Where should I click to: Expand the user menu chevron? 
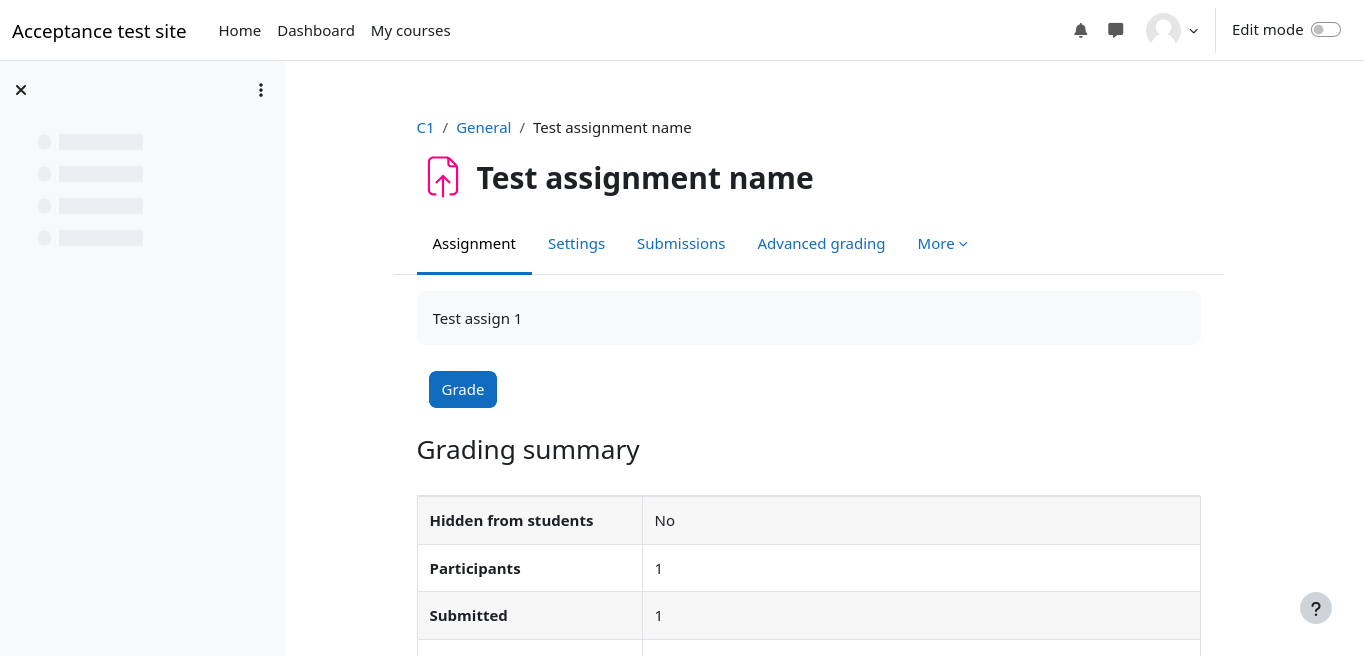point(1193,31)
